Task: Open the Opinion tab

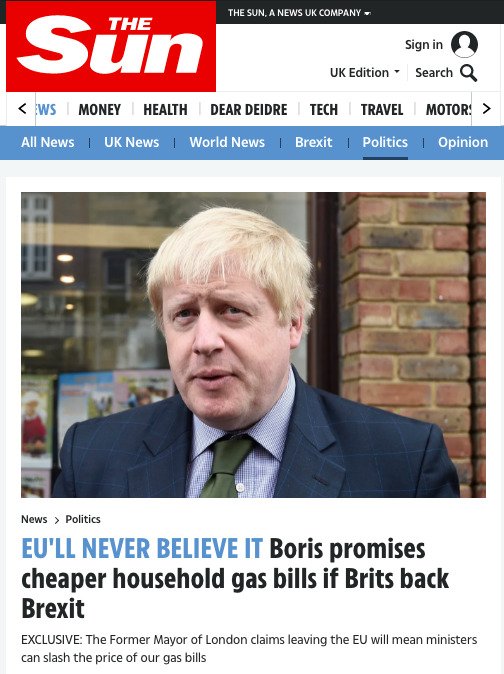Action: [x=463, y=142]
